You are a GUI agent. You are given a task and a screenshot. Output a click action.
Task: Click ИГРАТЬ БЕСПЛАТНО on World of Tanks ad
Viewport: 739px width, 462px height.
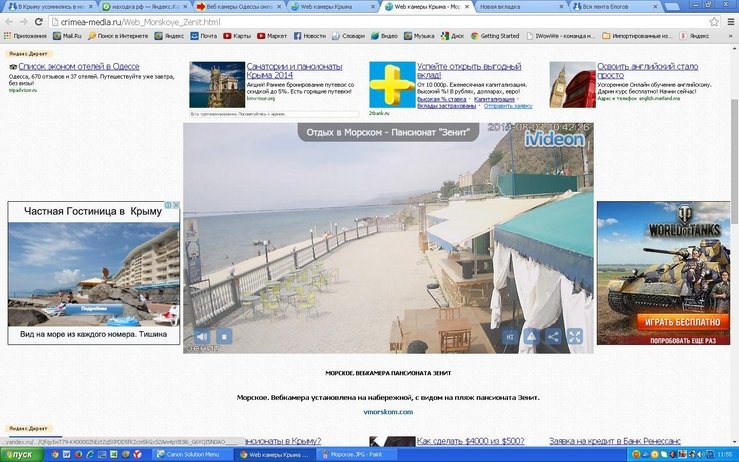coord(682,322)
